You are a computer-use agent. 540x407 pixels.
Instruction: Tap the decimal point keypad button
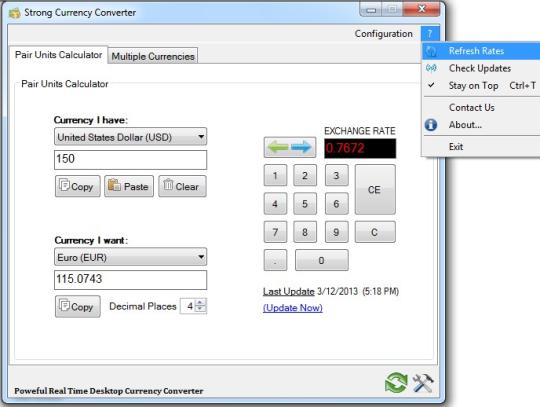pyautogui.click(x=275, y=260)
